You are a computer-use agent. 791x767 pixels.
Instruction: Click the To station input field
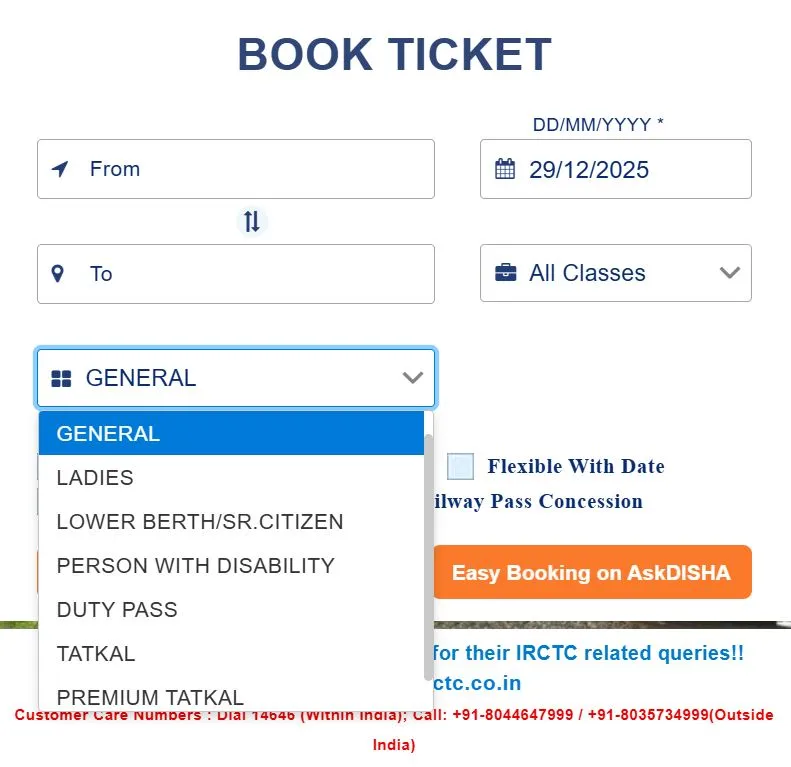(250, 273)
